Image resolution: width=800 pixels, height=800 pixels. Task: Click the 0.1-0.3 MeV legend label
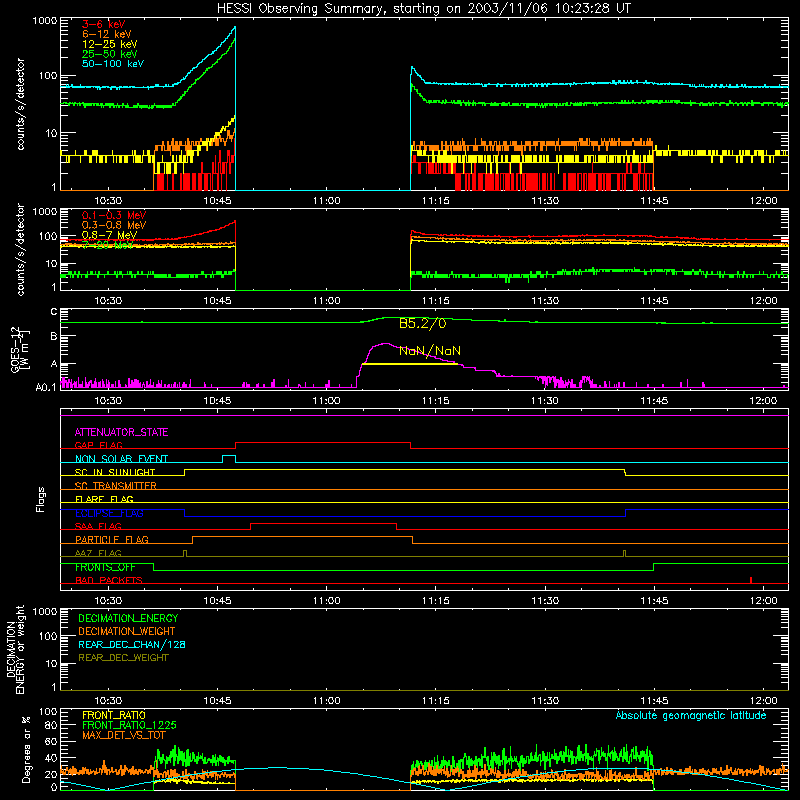114,215
